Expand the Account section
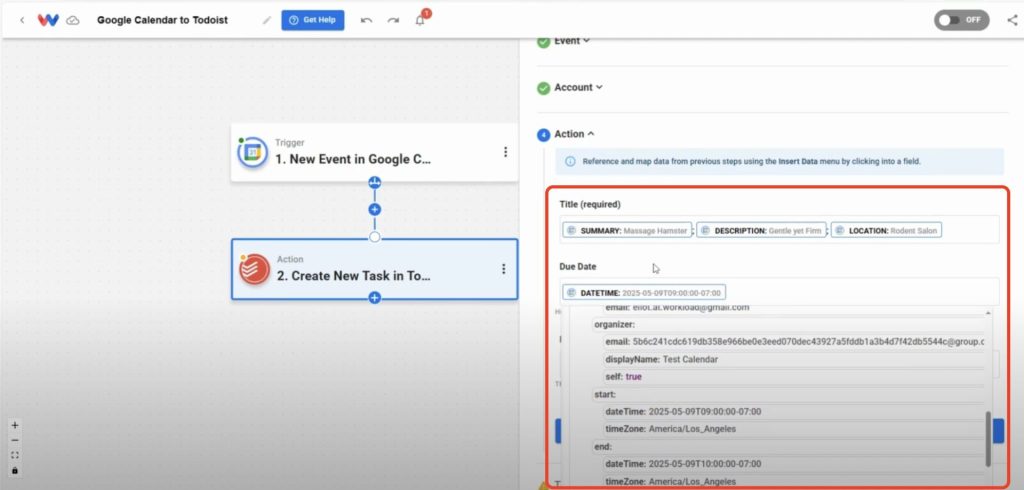The height and width of the screenshot is (490, 1024). [578, 88]
